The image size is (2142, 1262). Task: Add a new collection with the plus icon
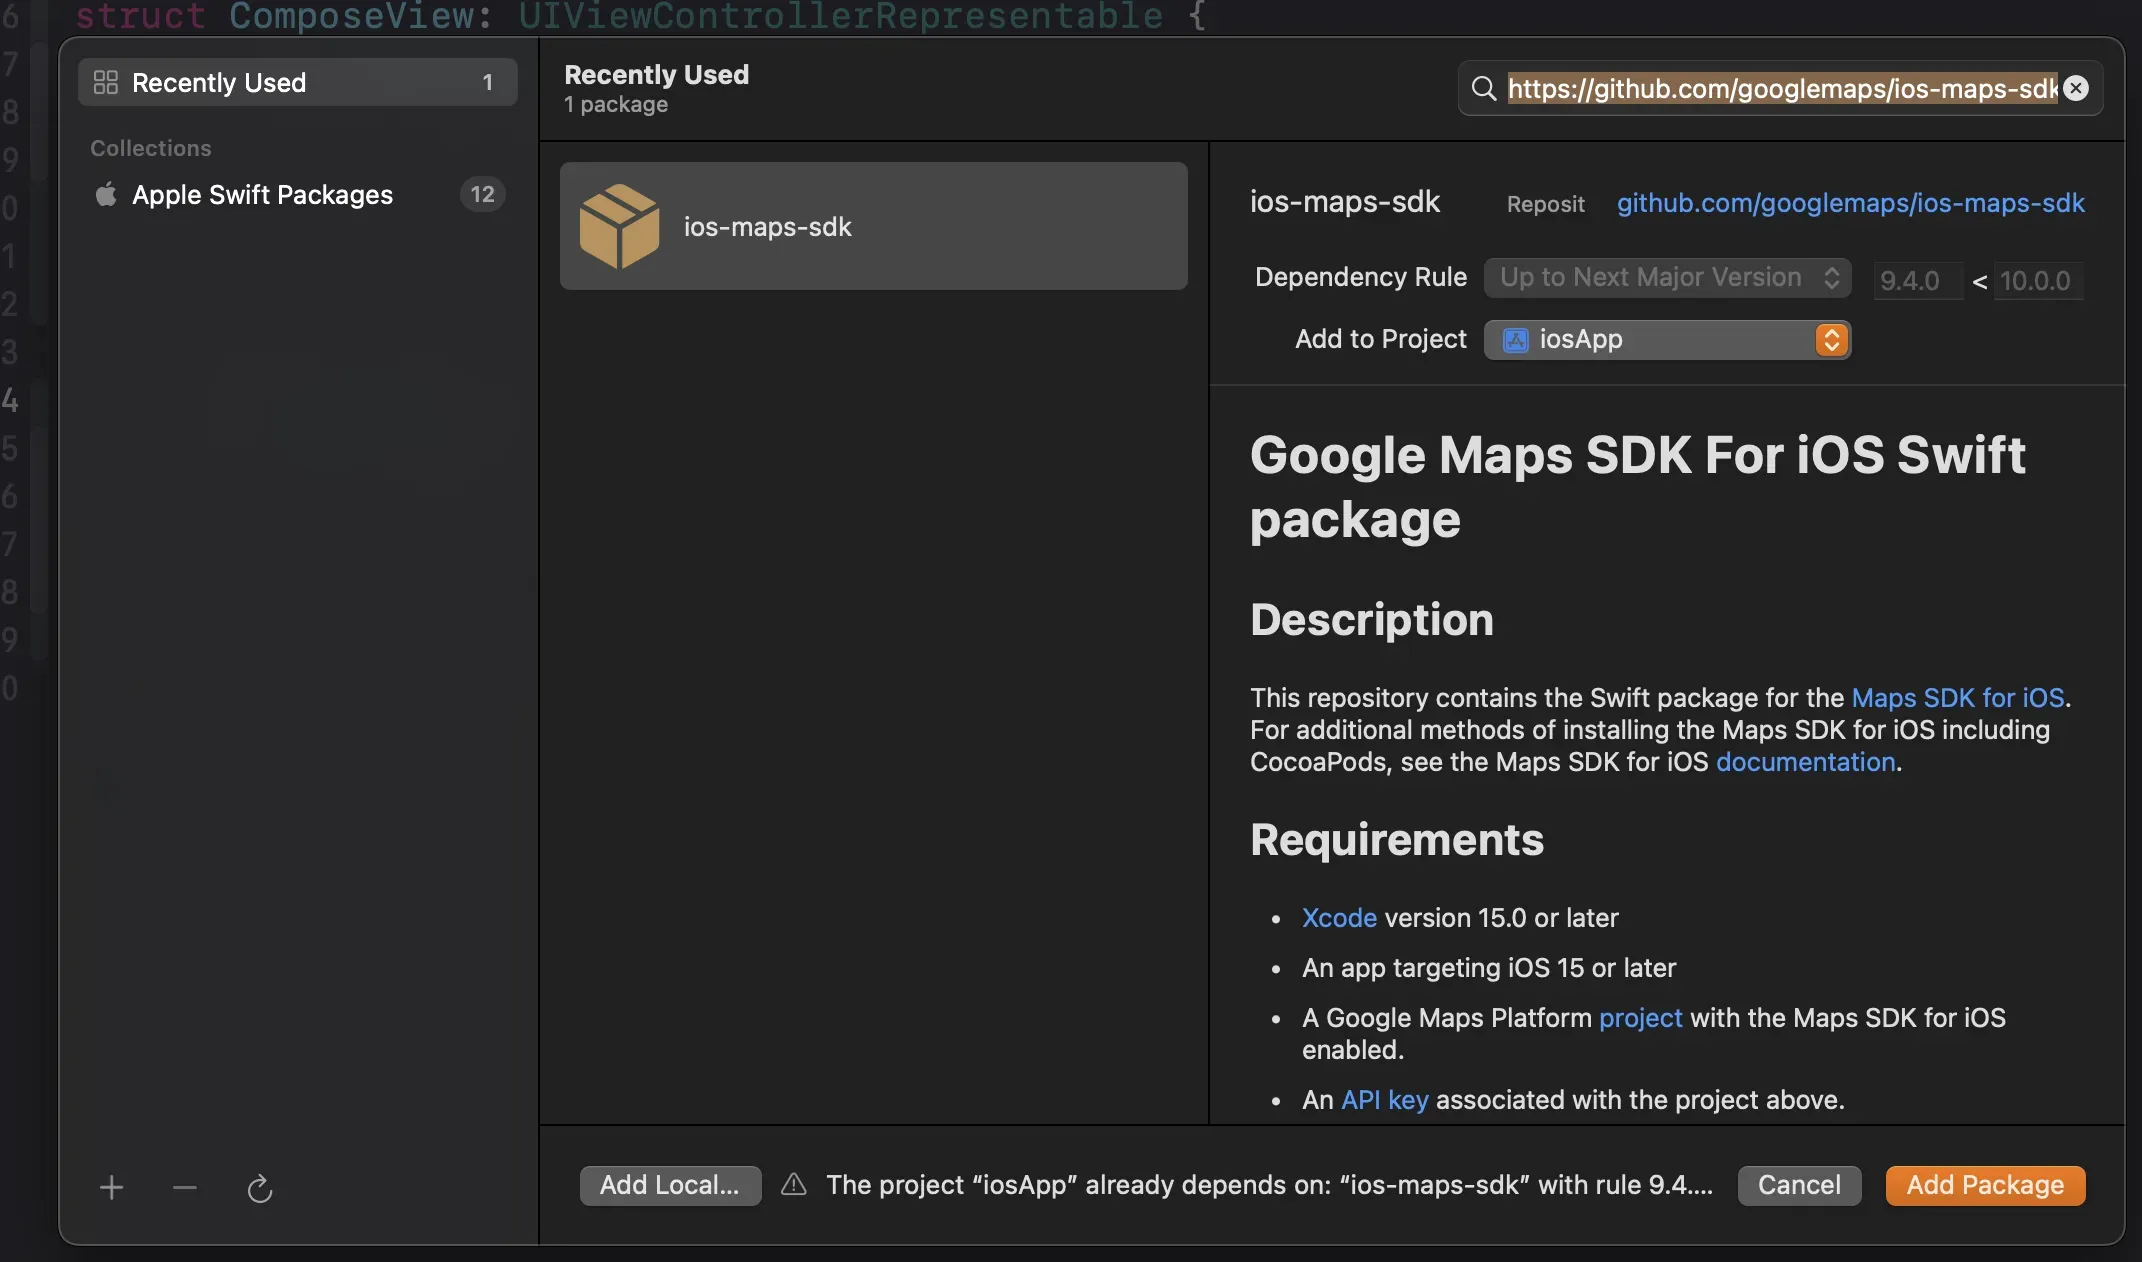coord(110,1188)
